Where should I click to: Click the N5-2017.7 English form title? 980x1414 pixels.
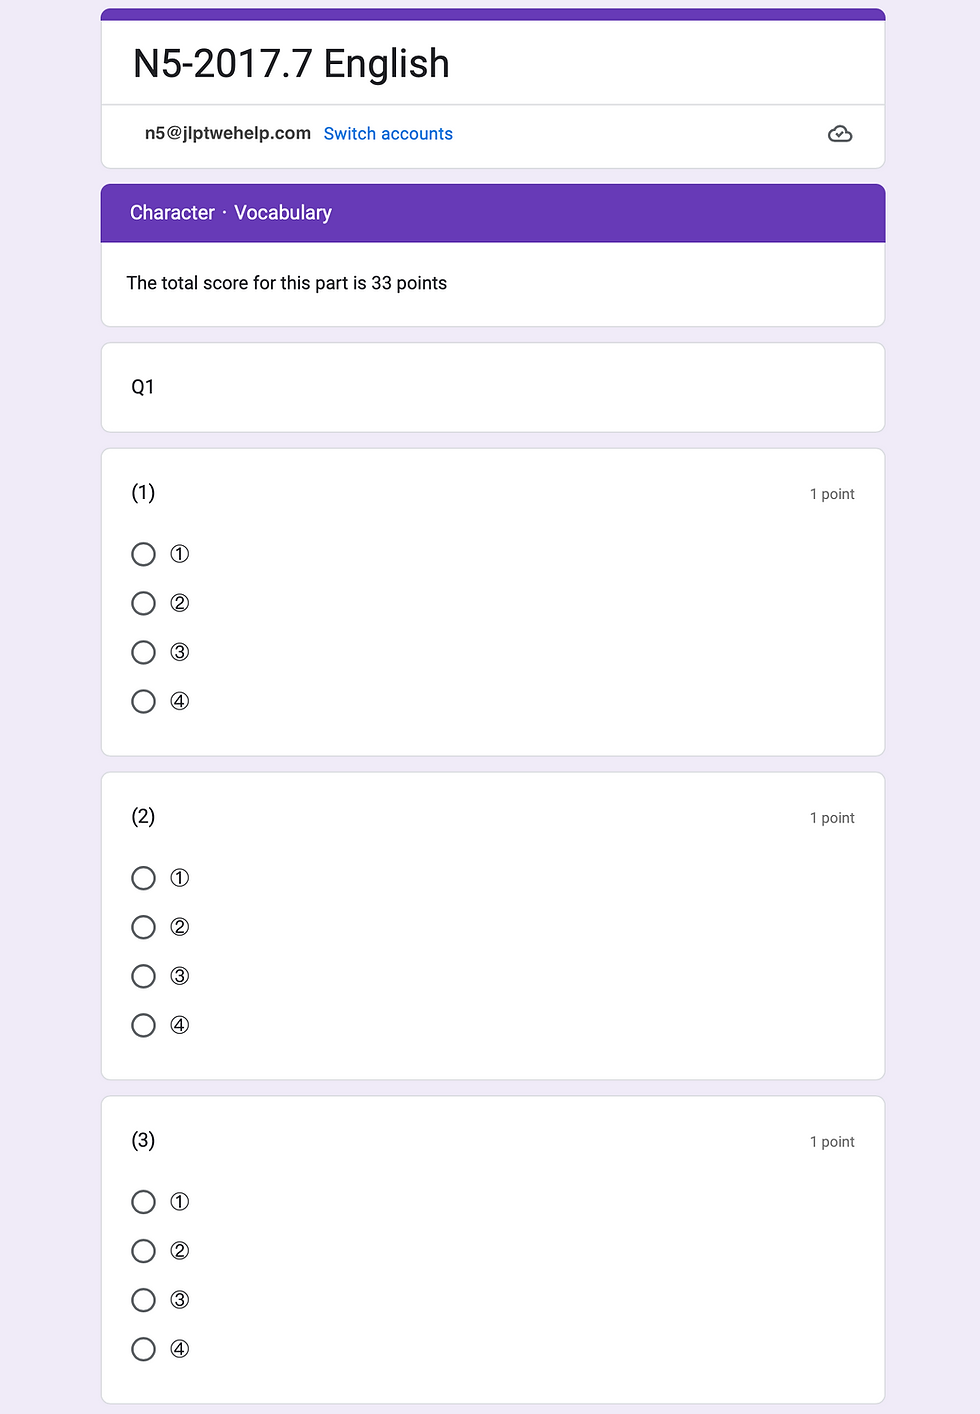pos(291,64)
